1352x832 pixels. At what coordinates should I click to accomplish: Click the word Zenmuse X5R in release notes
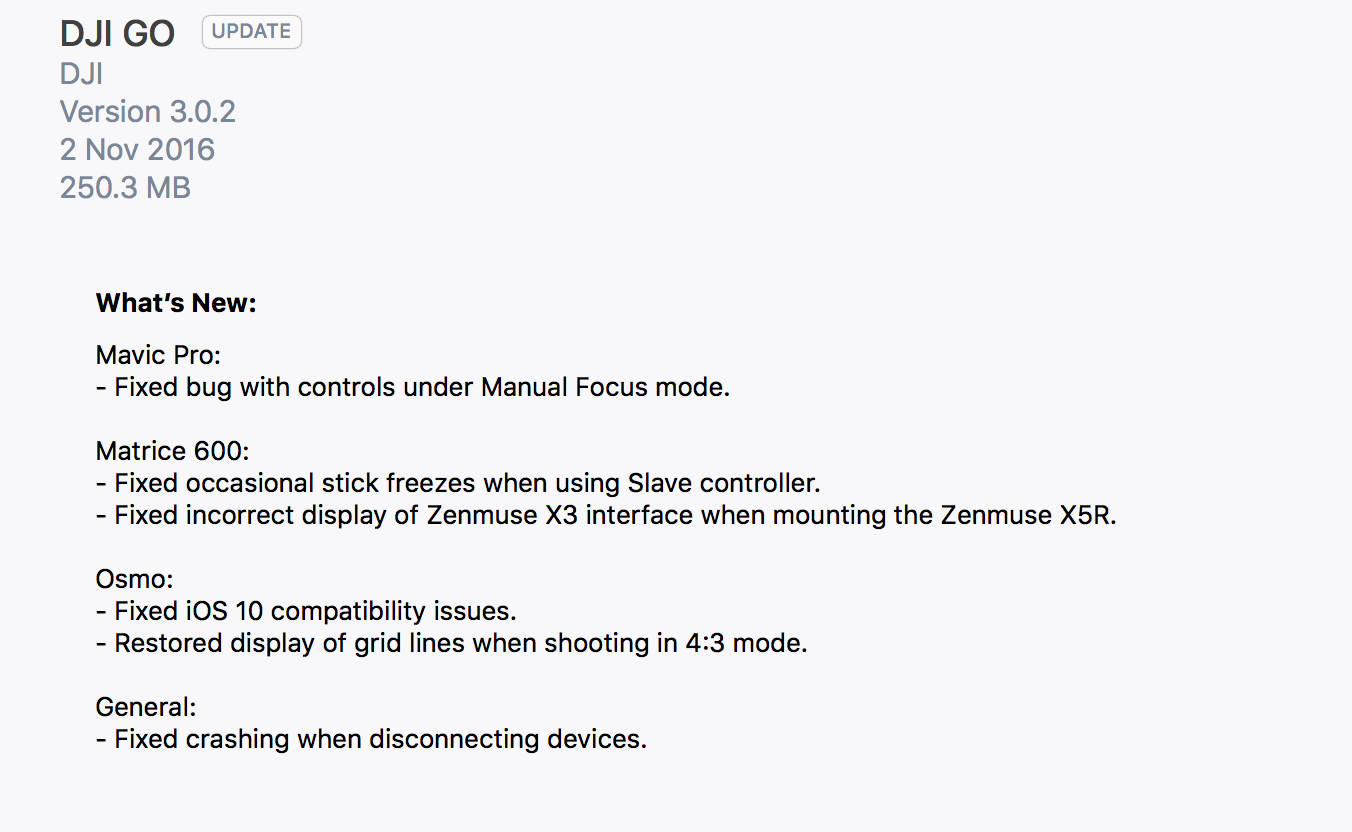(x=1028, y=515)
